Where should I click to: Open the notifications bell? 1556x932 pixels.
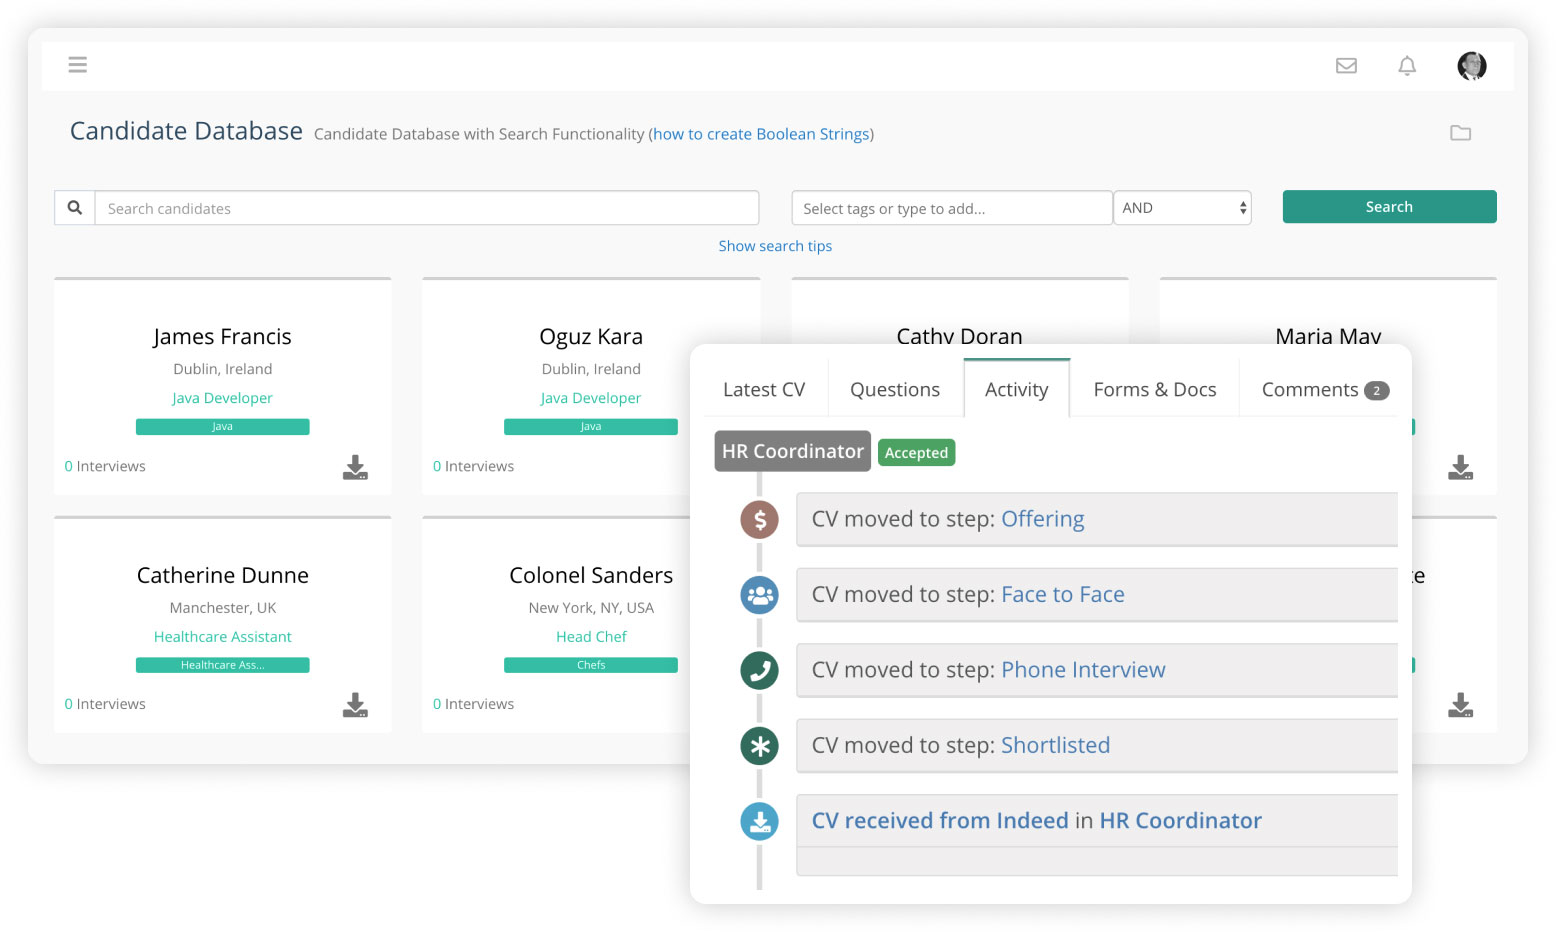(x=1407, y=66)
